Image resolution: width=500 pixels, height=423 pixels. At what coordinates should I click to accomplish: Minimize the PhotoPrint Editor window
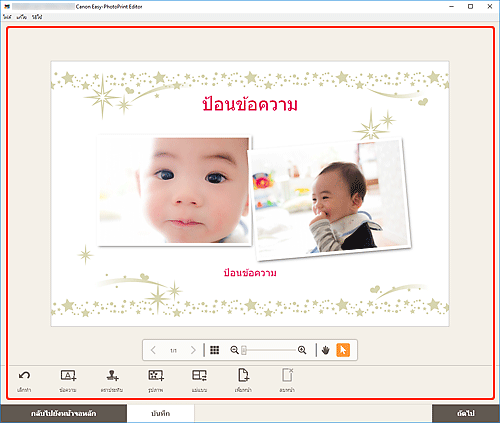pos(452,6)
